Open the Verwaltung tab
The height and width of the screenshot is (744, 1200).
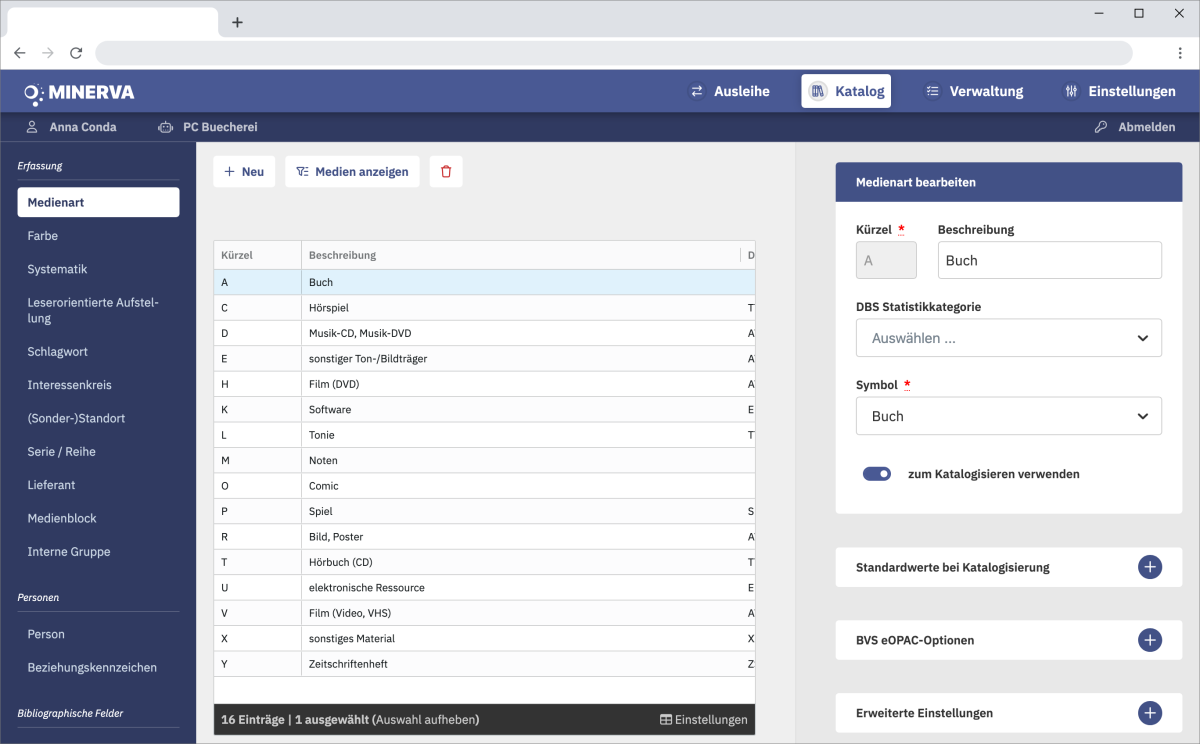[973, 91]
